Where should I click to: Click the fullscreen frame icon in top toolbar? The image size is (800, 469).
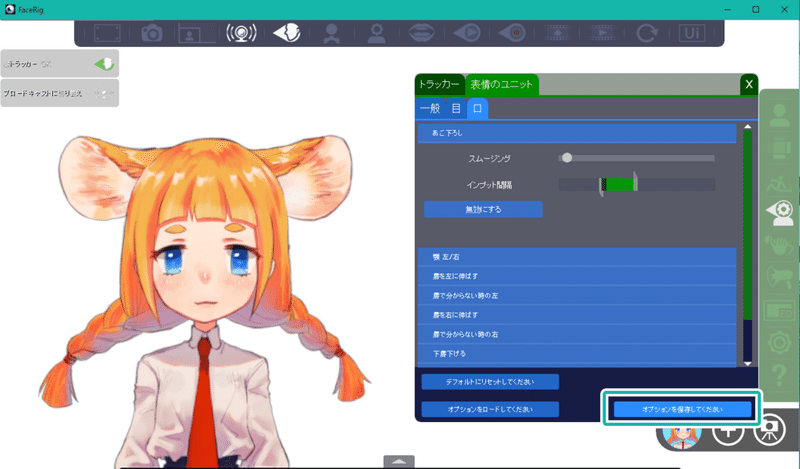pyautogui.click(x=107, y=33)
